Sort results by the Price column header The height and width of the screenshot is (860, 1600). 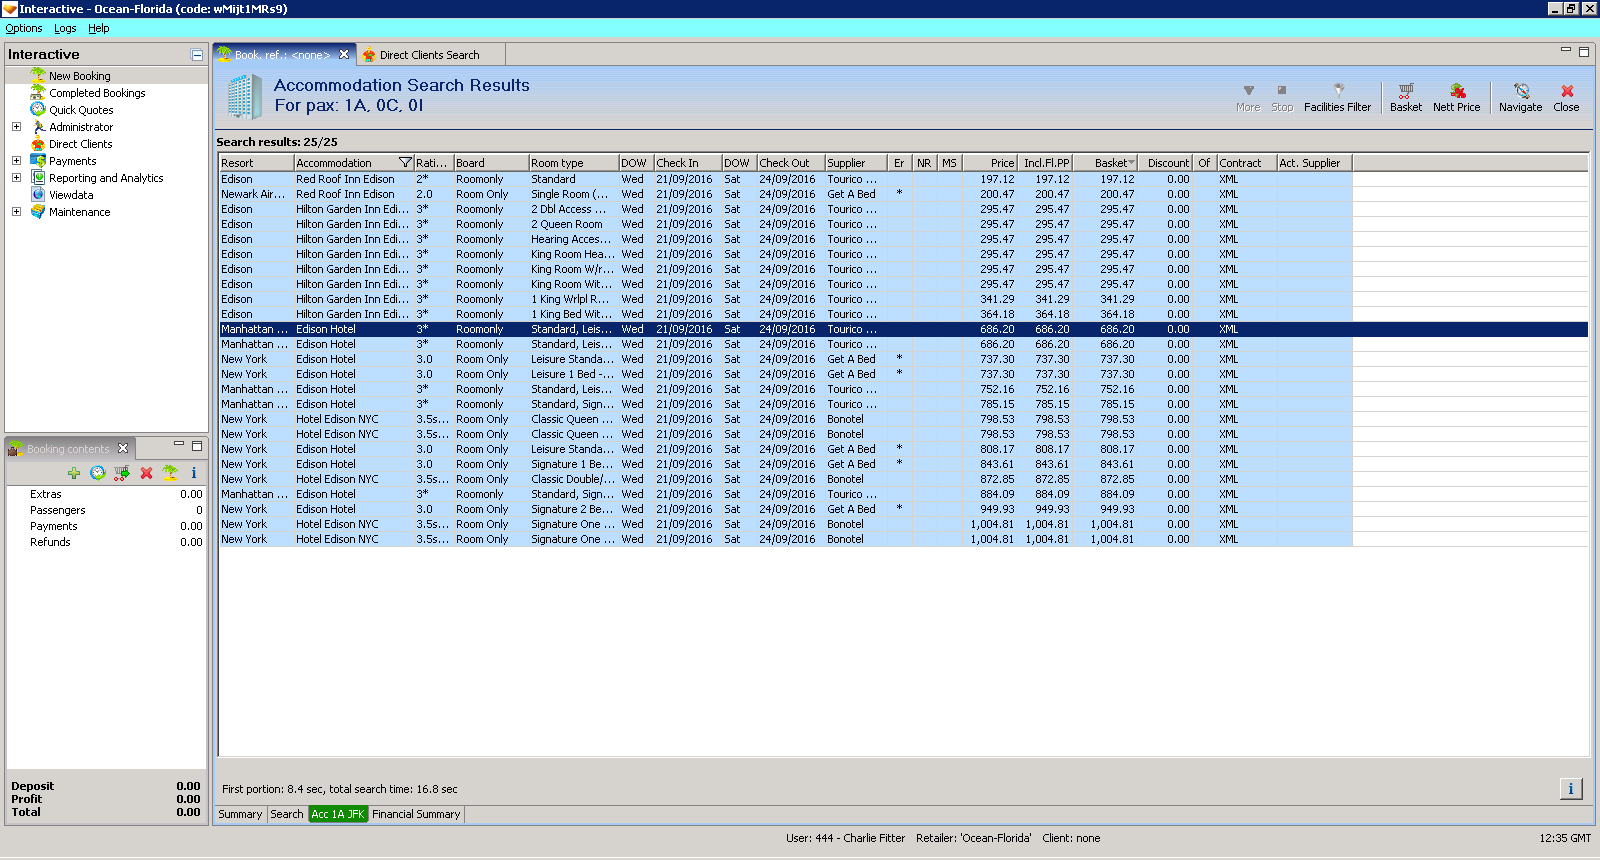coord(990,163)
